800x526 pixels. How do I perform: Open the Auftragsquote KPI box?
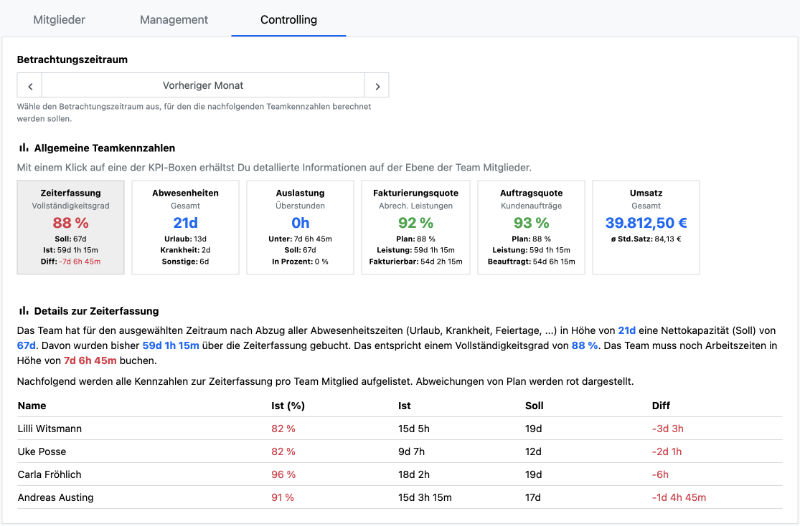pyautogui.click(x=530, y=227)
